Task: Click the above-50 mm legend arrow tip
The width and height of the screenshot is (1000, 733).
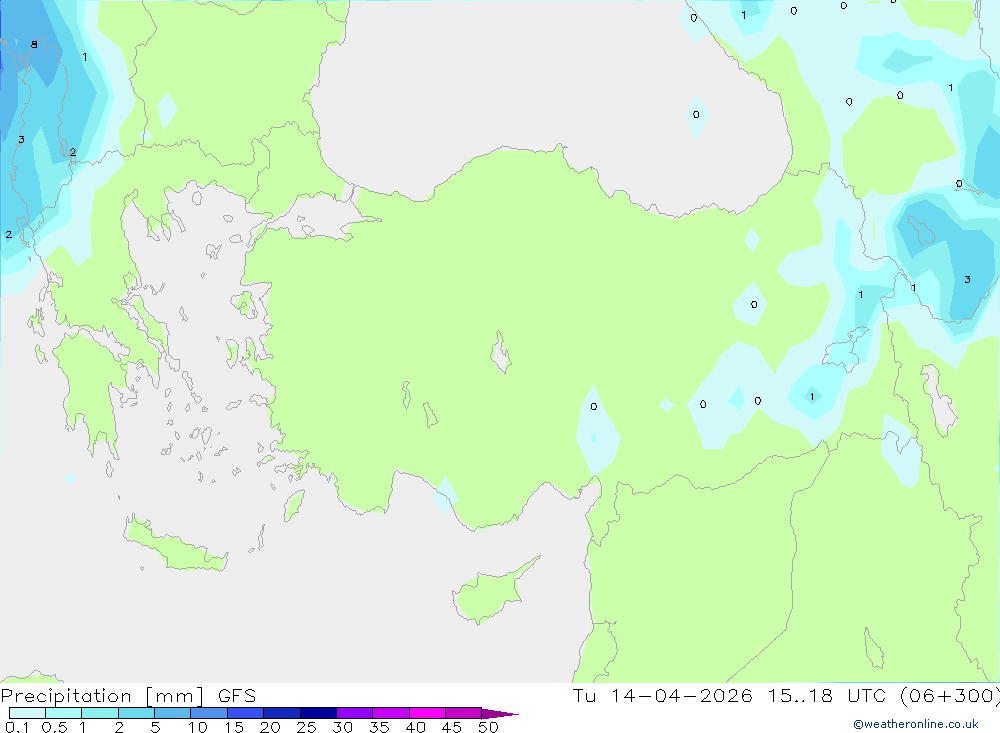Action: click(x=500, y=714)
